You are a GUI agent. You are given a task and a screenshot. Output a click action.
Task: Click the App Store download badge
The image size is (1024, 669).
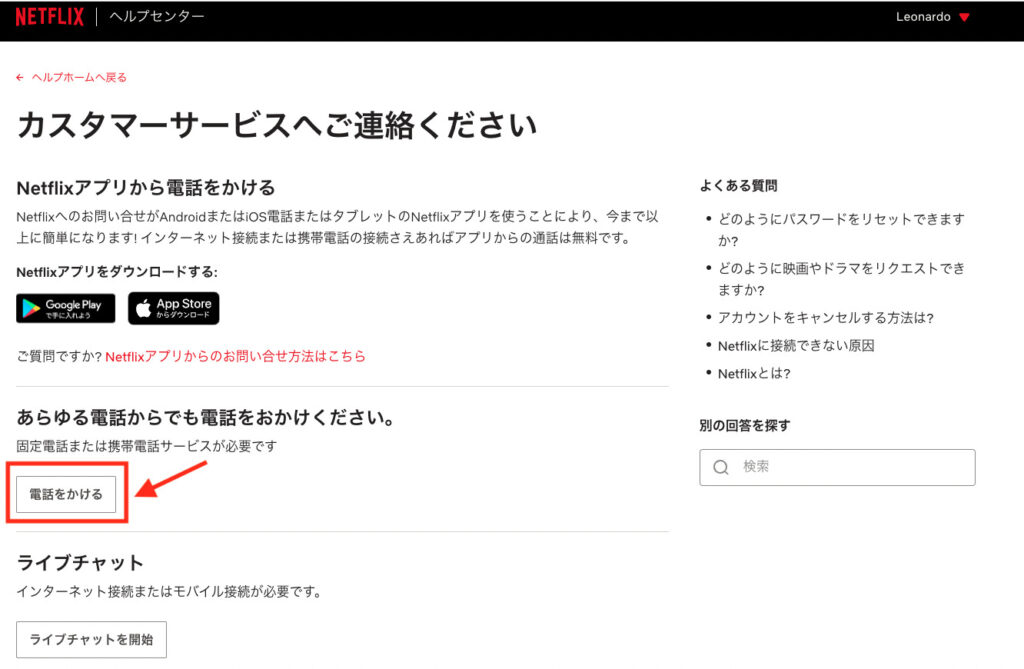[x=174, y=308]
